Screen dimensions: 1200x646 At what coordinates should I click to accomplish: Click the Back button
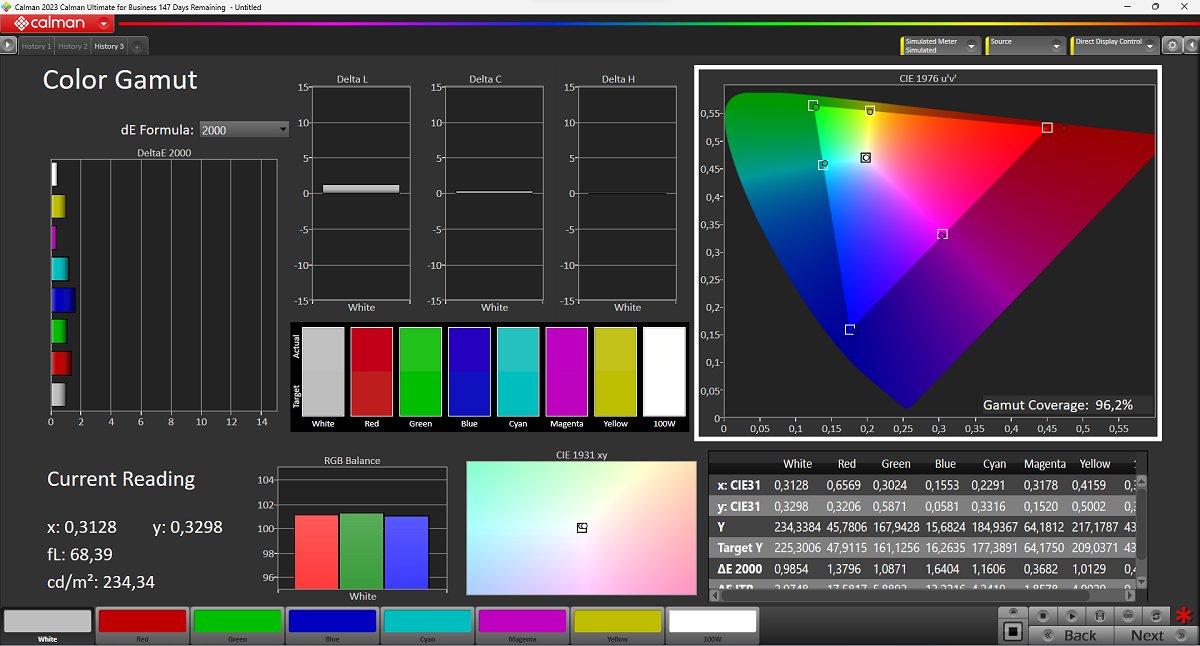pyautogui.click(x=1079, y=635)
